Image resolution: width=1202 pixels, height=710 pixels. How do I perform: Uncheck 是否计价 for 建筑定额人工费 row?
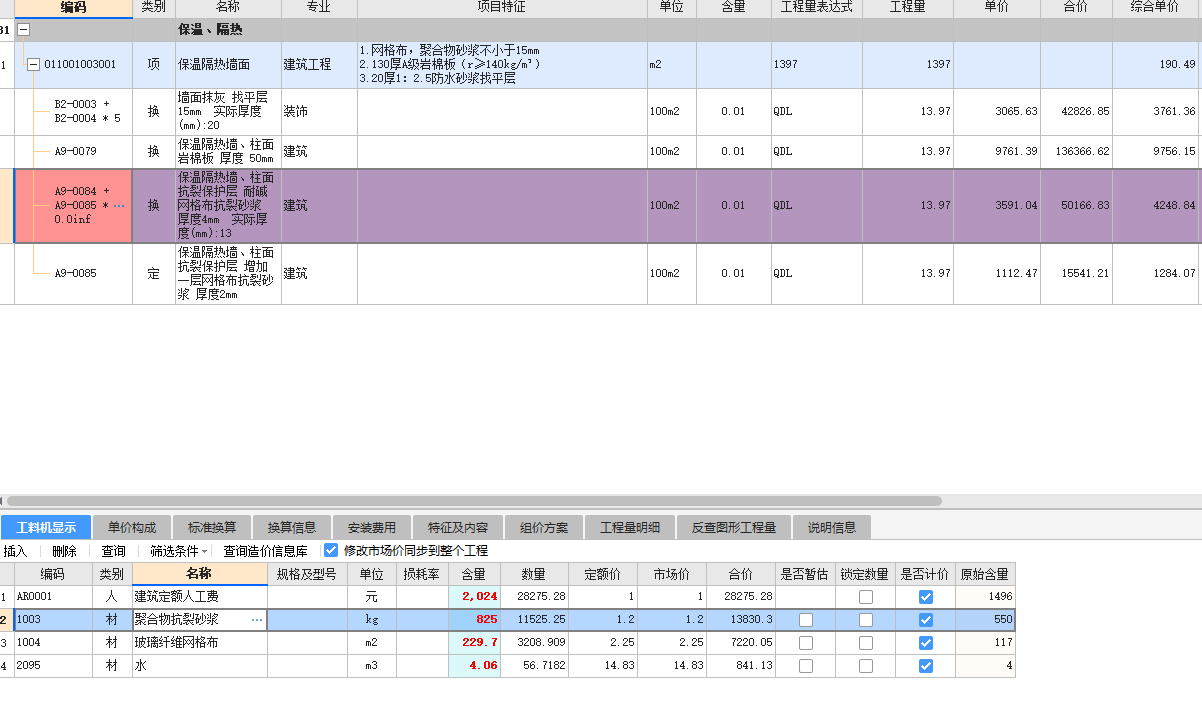pyautogui.click(x=926, y=597)
